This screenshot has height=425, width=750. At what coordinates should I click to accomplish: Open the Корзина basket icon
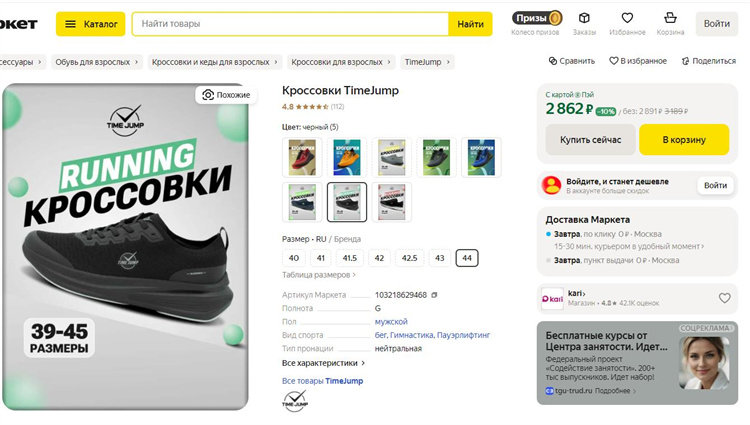coord(670,18)
